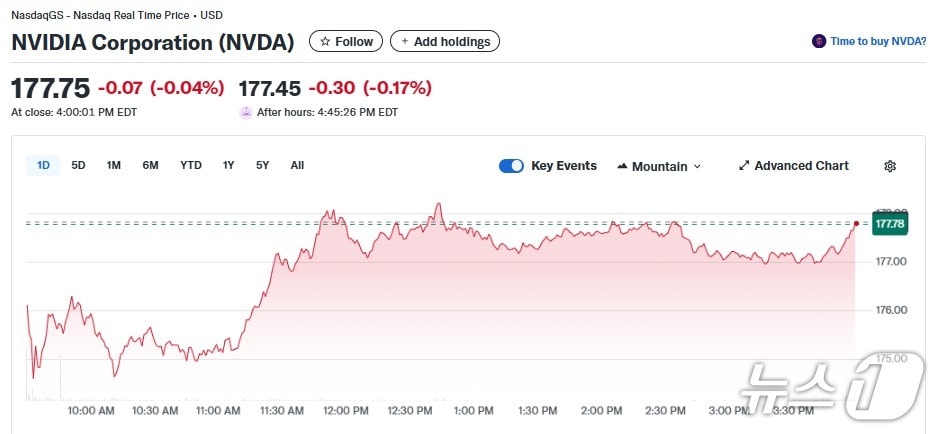Screen dimensions: 938x434
Task: Click the red dot at chart line end
Action: 856,223
